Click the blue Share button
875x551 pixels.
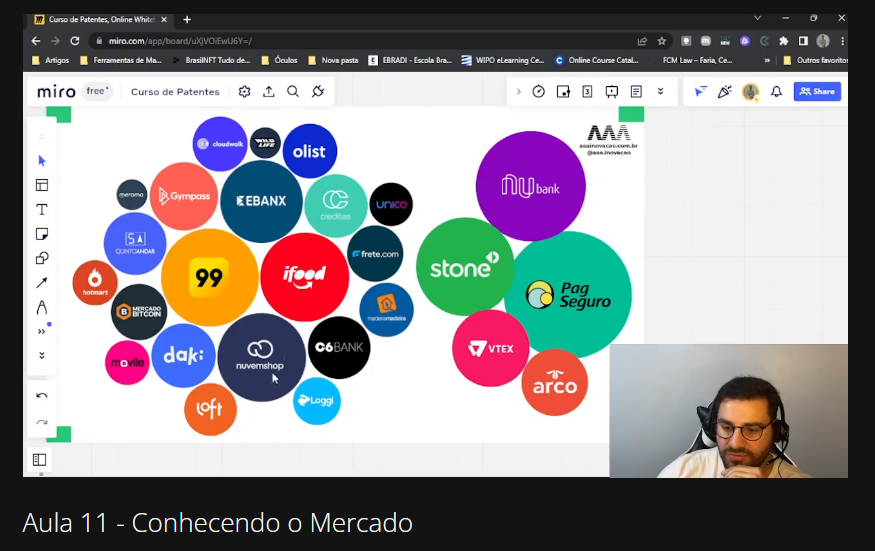[817, 92]
